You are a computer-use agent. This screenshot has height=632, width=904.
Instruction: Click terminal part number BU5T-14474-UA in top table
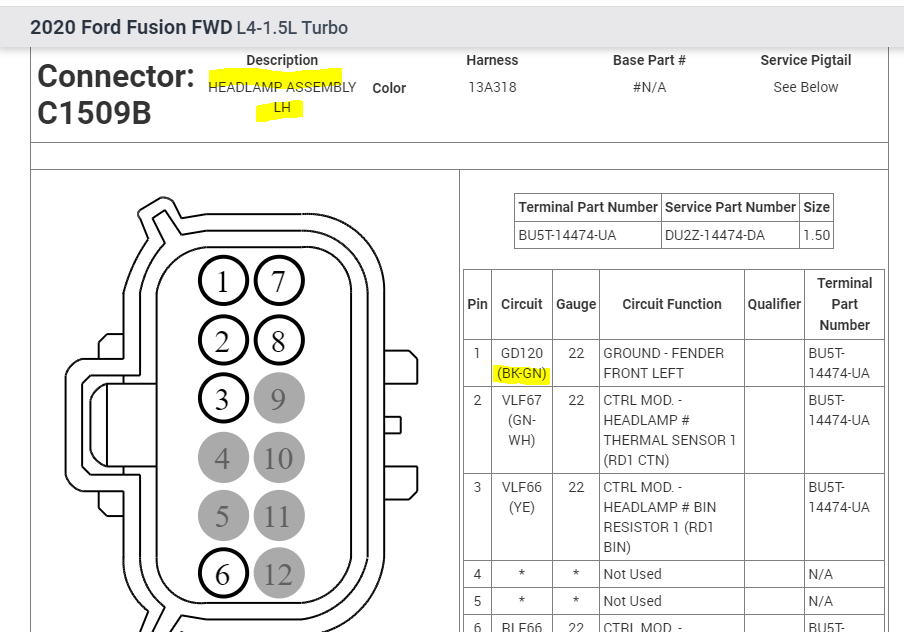(x=567, y=235)
